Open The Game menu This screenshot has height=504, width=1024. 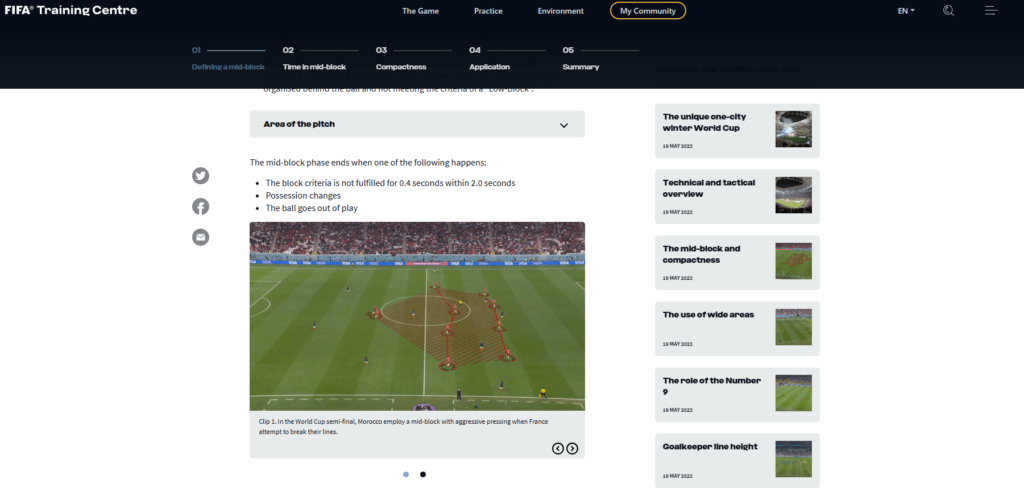[421, 11]
